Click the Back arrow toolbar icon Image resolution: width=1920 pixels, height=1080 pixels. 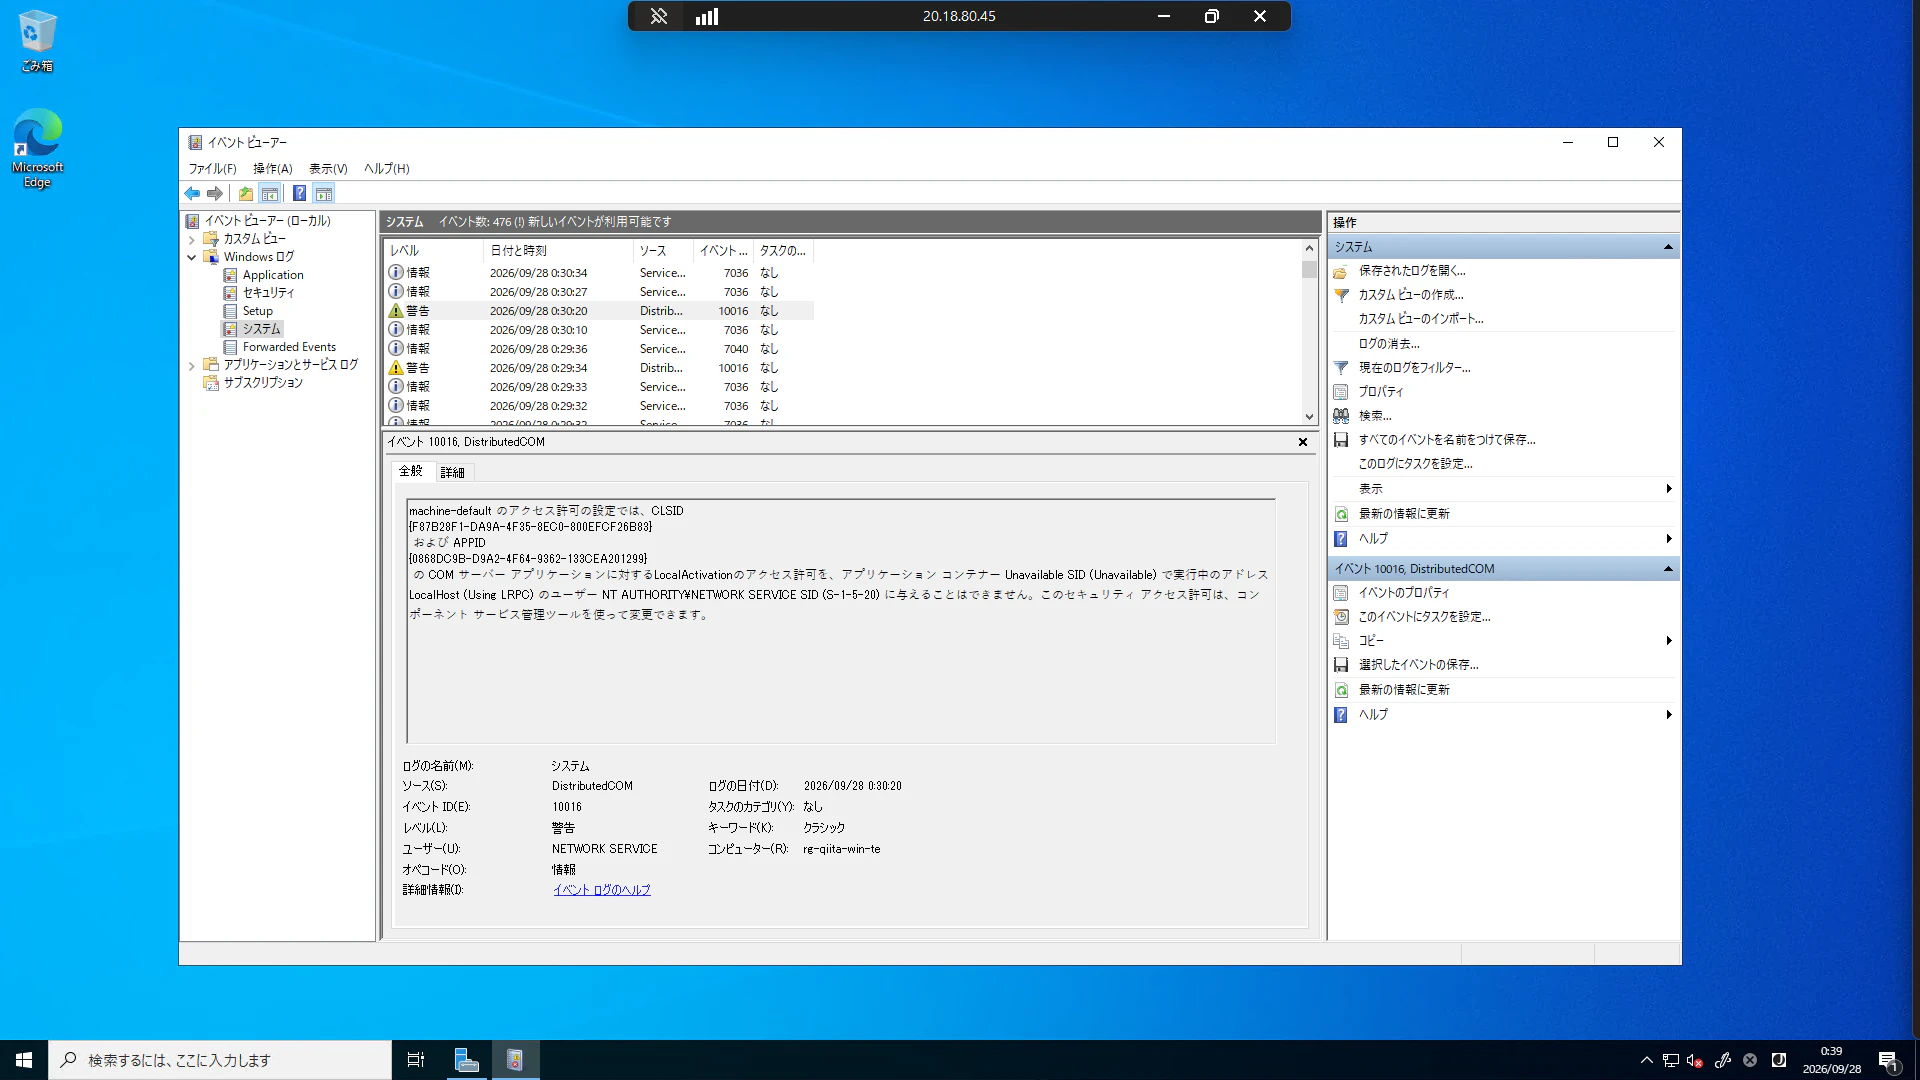tap(192, 194)
